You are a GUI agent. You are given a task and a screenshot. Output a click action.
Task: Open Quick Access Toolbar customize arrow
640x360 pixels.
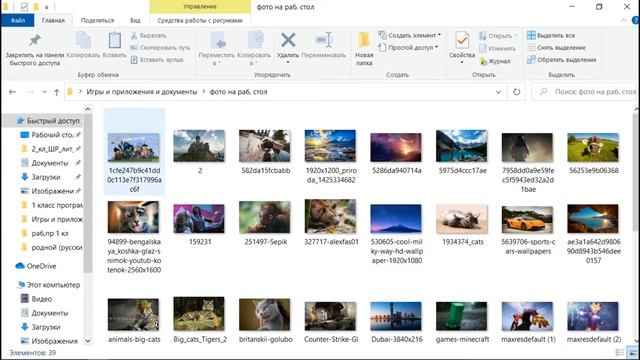pos(47,7)
